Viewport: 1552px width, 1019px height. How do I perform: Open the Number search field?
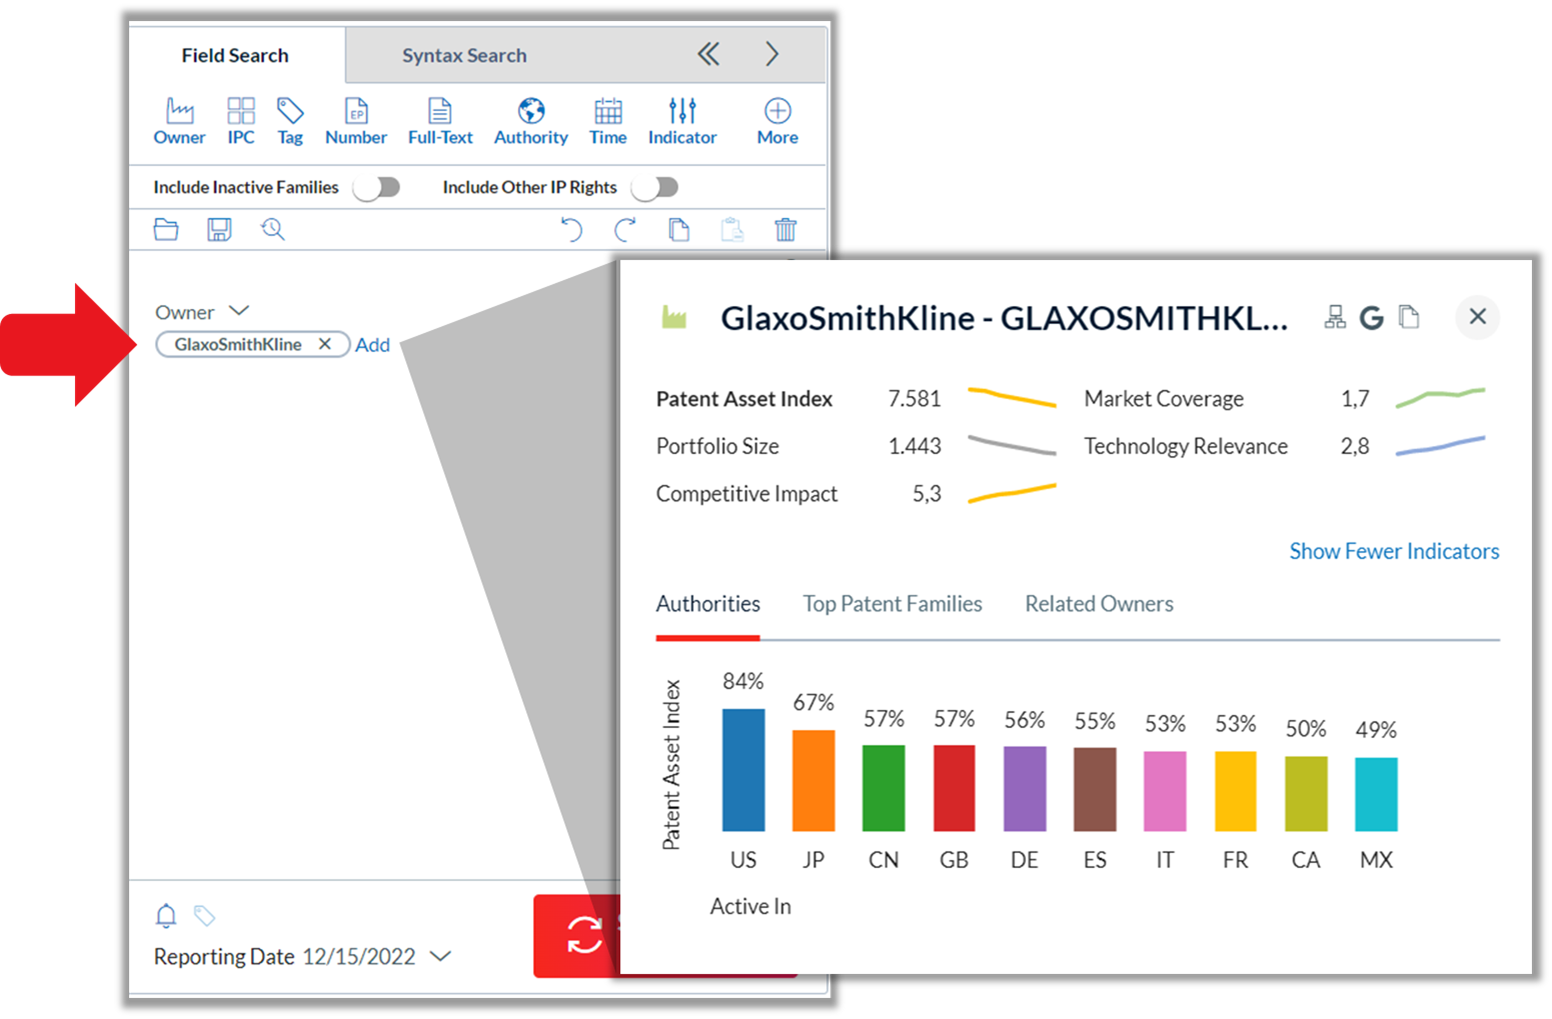(356, 121)
